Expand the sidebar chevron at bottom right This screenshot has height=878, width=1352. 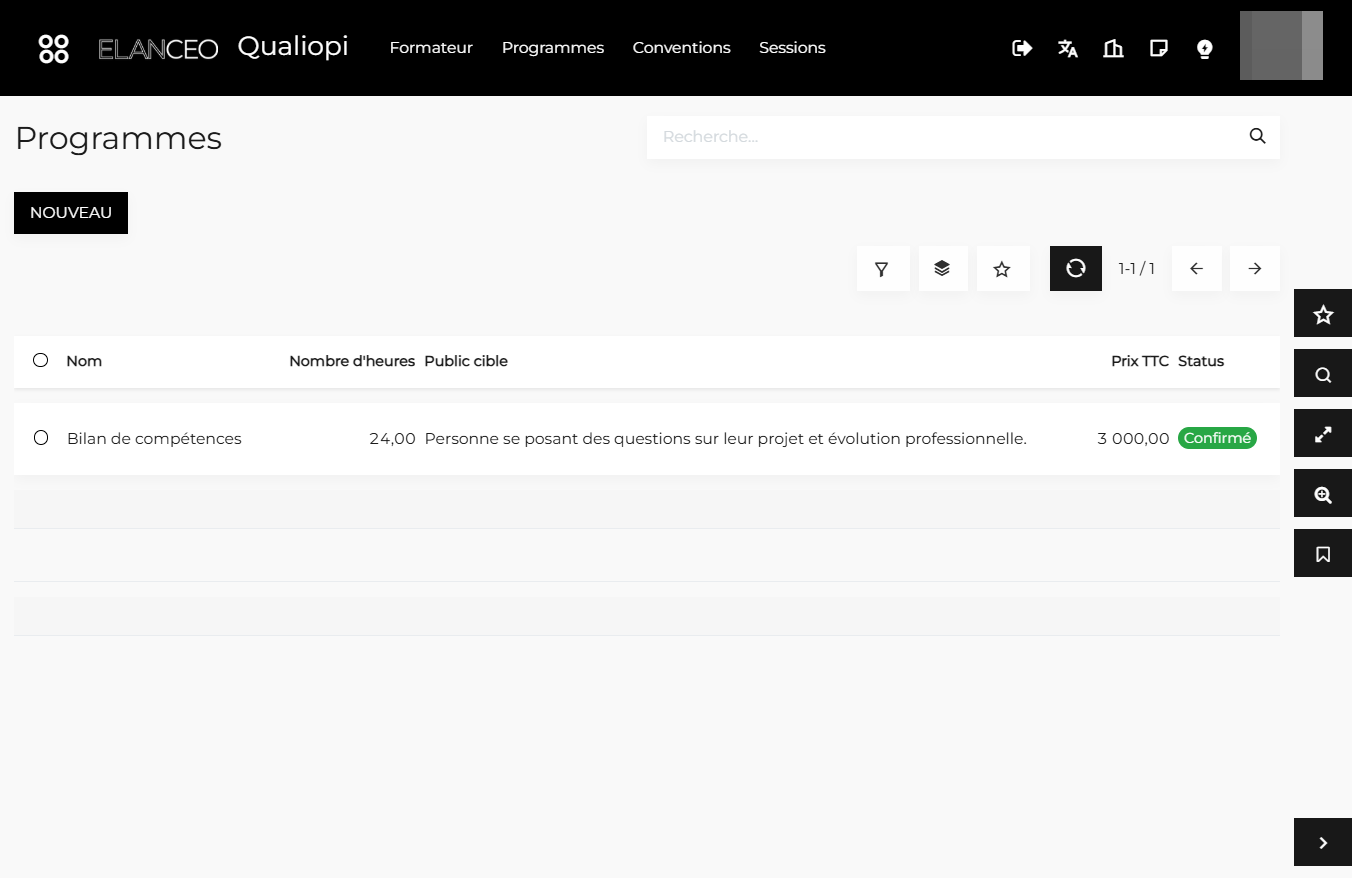pyautogui.click(x=1323, y=842)
